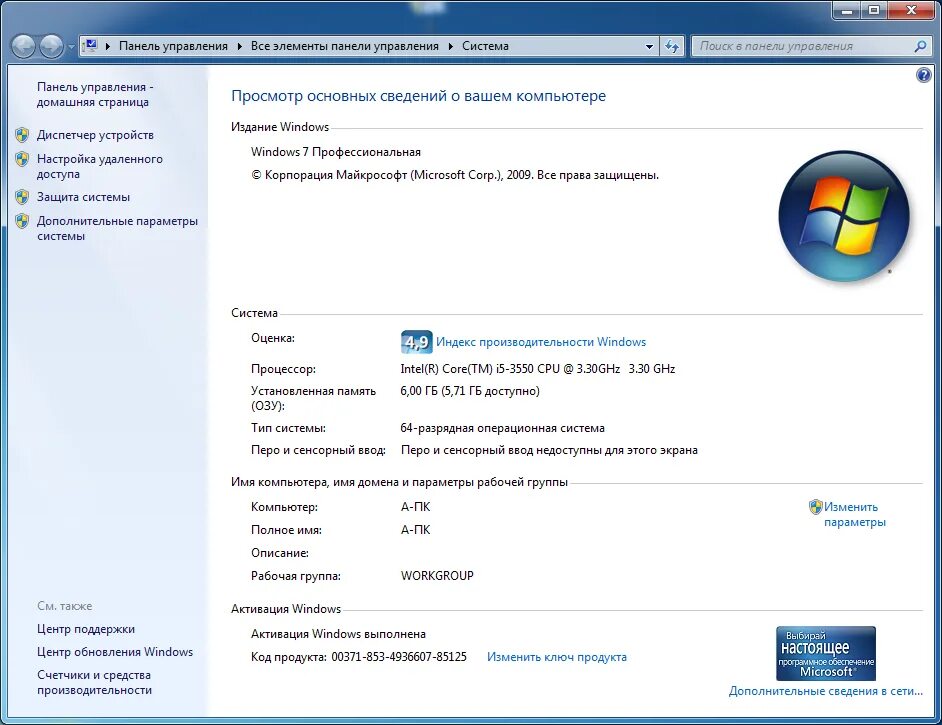This screenshot has height=725, width=942.
Task: Expand arrow before 'Система' breadcrumb
Action: [x=450, y=46]
